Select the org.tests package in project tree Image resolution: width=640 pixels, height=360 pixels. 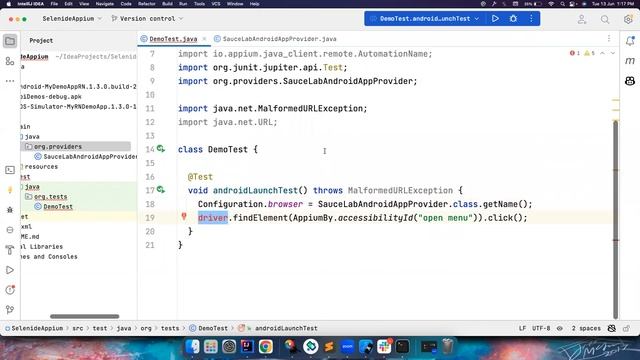(x=50, y=197)
